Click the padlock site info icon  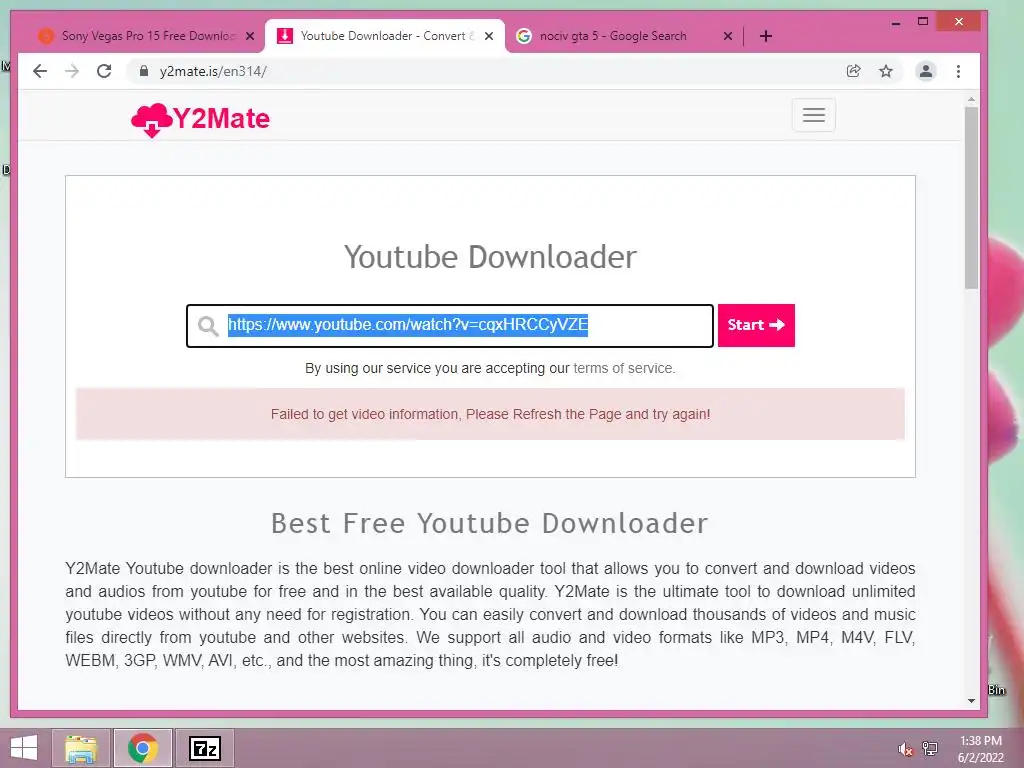point(144,71)
